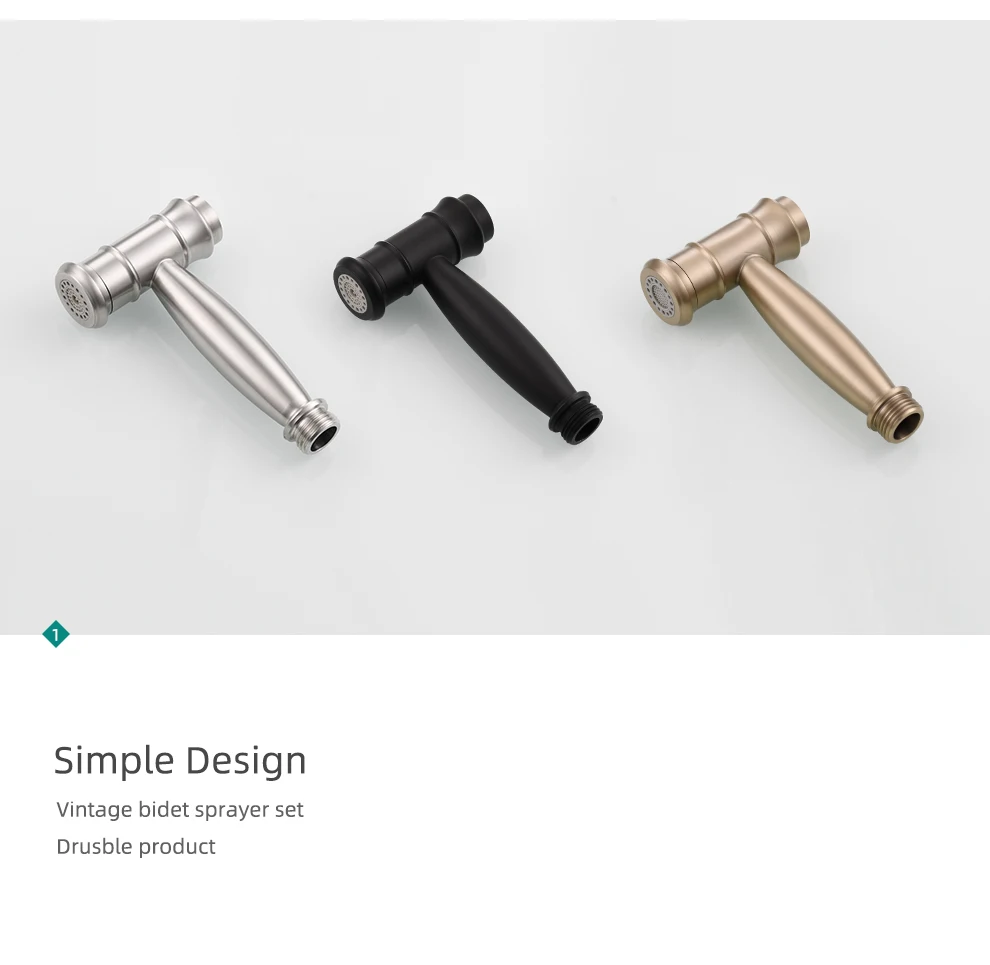Select the matte black sprayer spray nozzle
The width and height of the screenshot is (990, 965).
[351, 290]
